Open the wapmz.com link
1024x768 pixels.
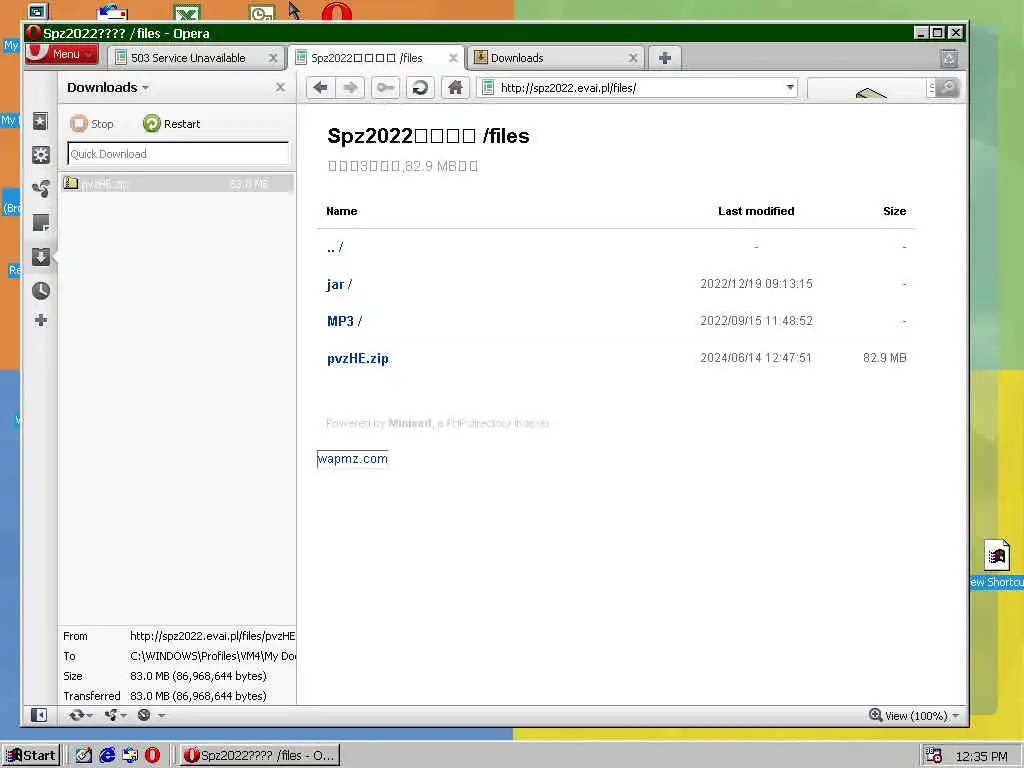353,459
